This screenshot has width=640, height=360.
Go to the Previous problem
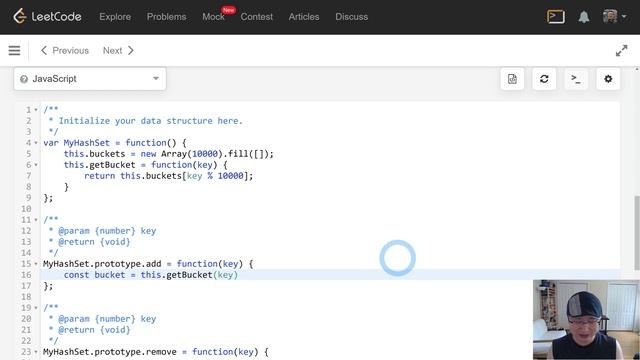point(65,51)
